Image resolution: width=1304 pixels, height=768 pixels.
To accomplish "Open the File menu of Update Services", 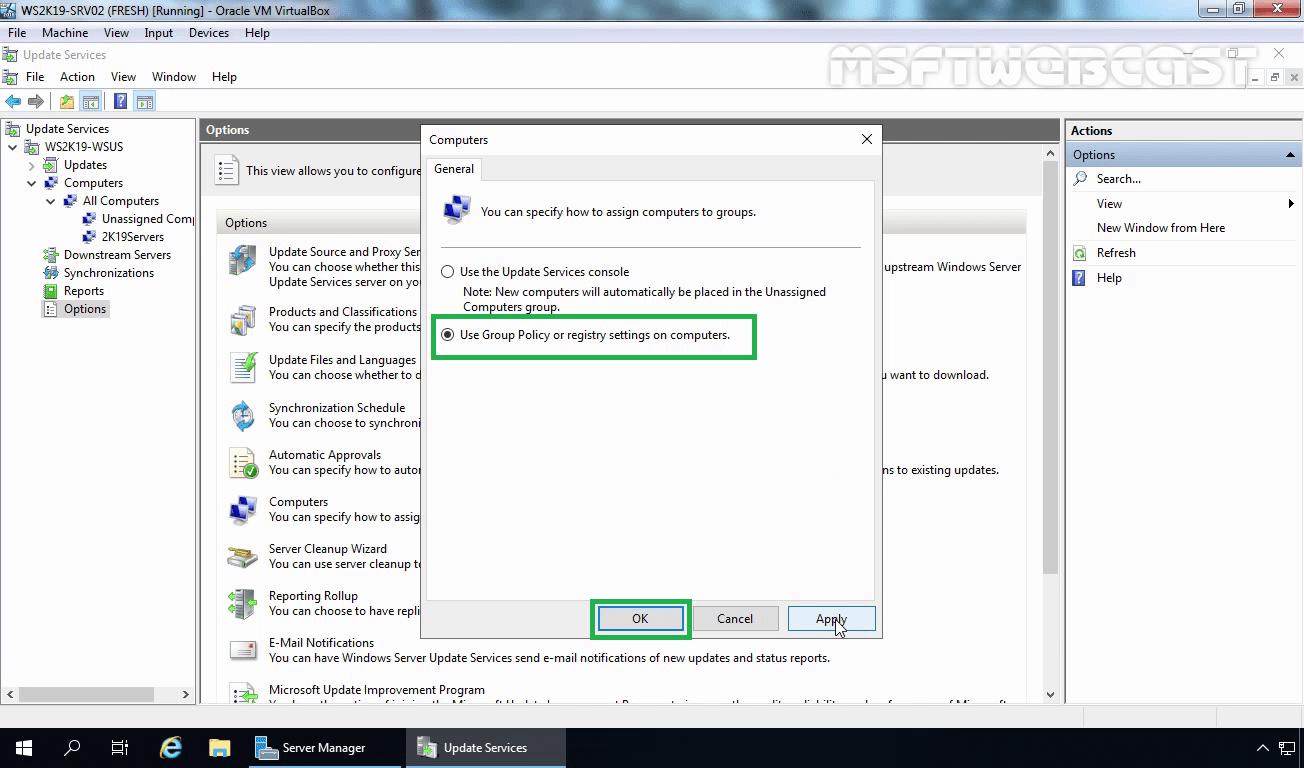I will [x=35, y=77].
